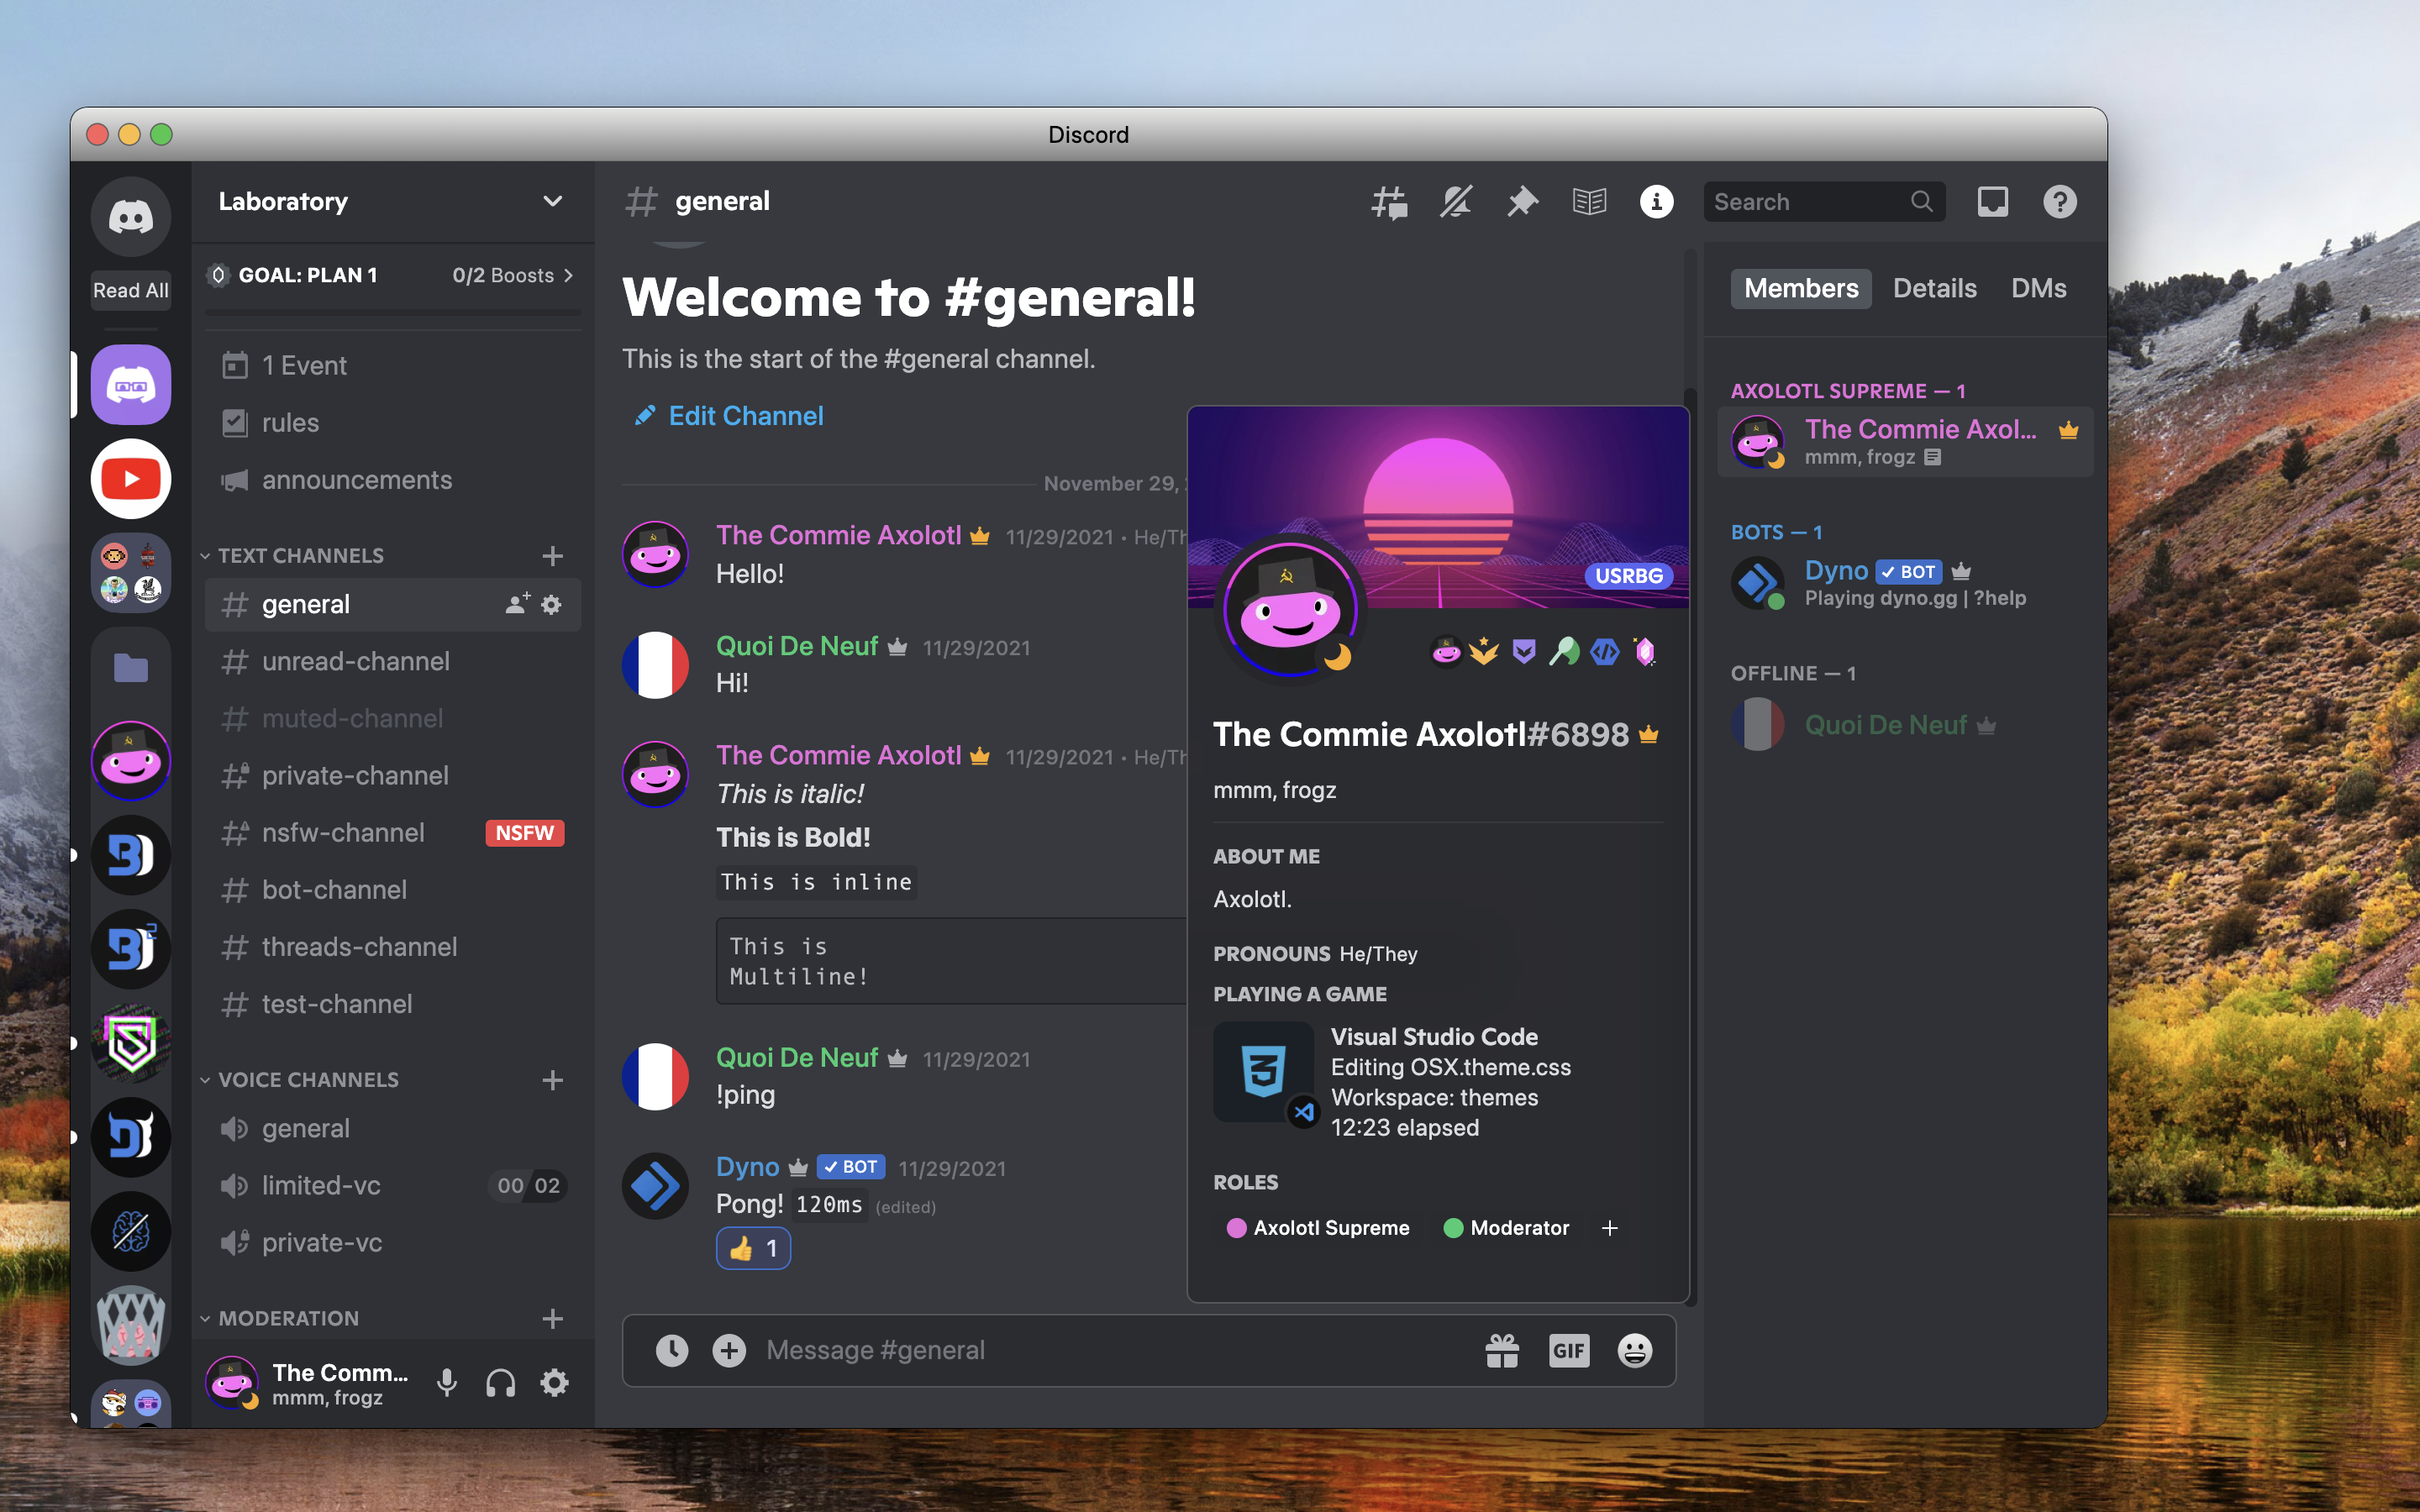Open the threads browser in channel header
2420x1512 pixels.
(x=1389, y=201)
